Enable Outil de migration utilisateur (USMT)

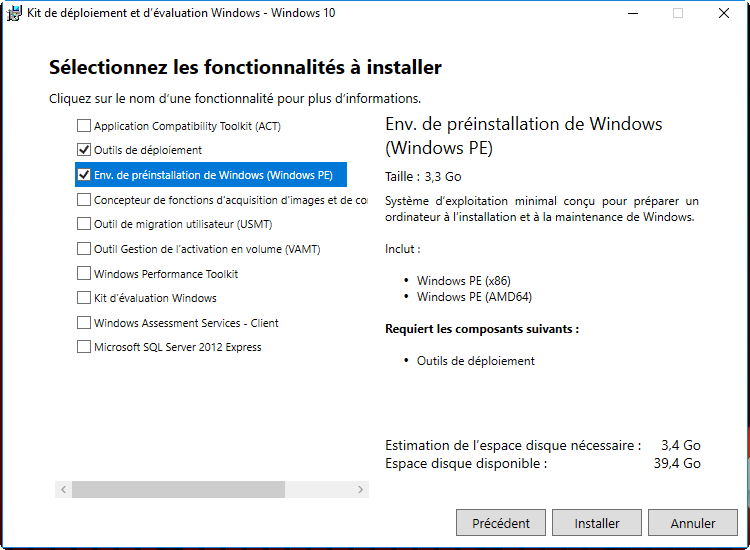click(84, 224)
